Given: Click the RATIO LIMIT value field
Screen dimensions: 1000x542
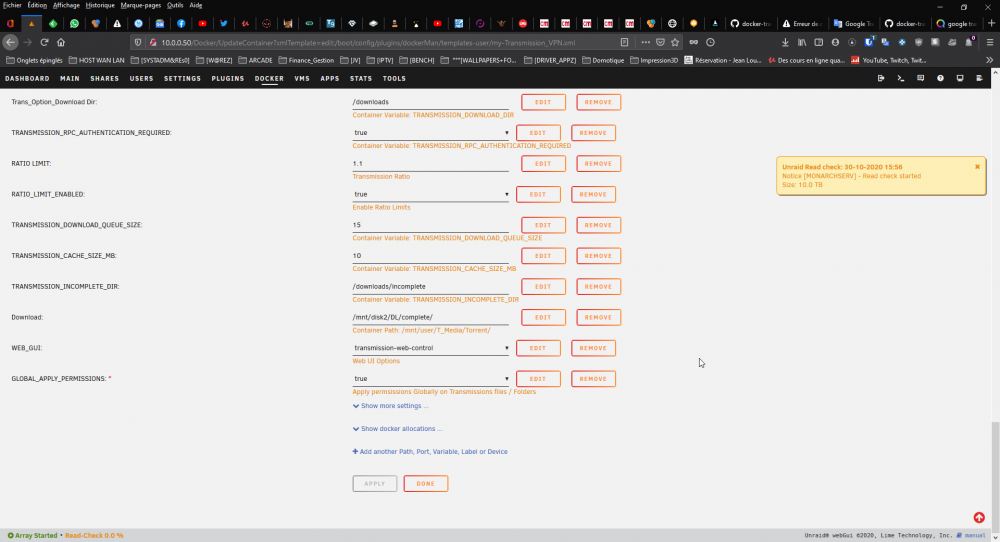Looking at the screenshot, I should 430,164.
